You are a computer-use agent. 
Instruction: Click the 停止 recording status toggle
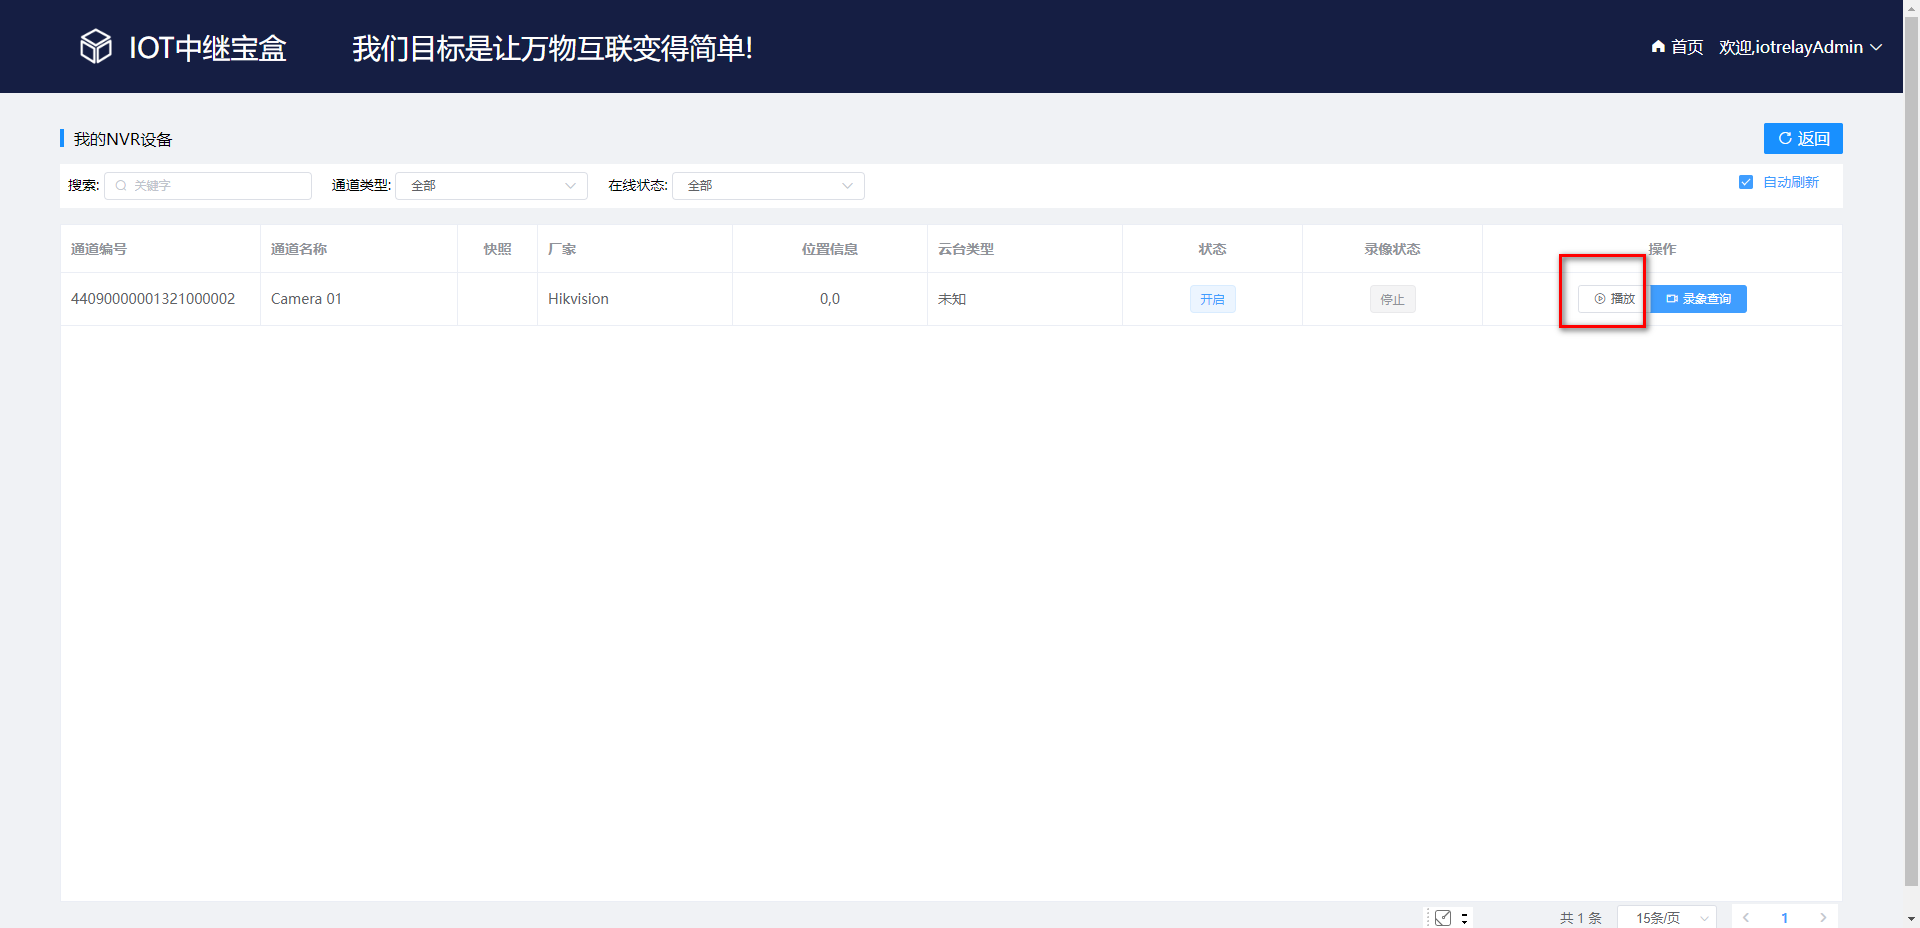pos(1392,298)
